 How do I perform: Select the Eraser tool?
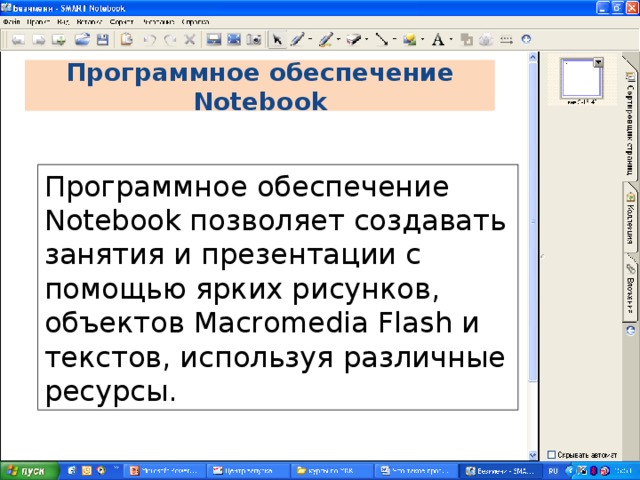pos(354,40)
